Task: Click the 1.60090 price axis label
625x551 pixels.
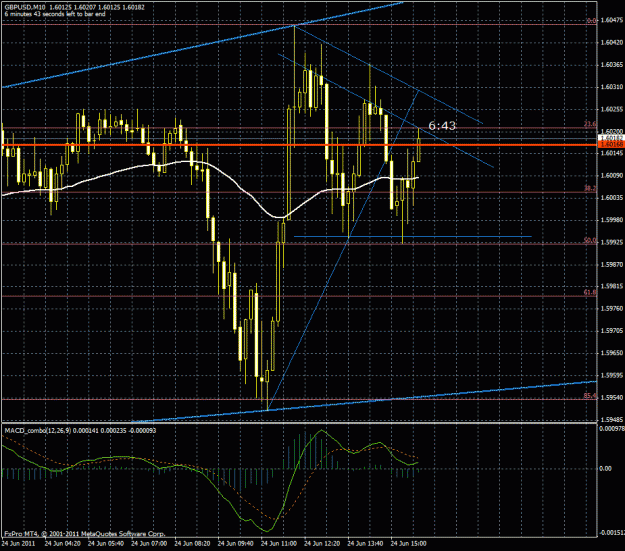Action: pos(611,175)
